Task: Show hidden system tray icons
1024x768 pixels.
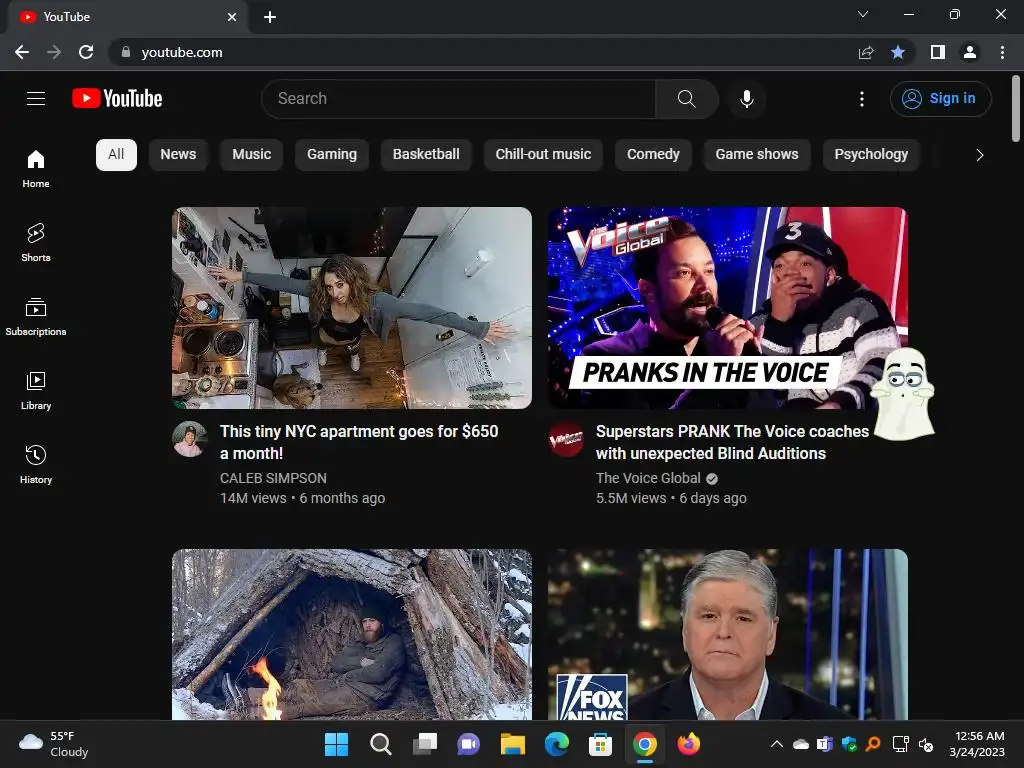Action: [x=776, y=744]
